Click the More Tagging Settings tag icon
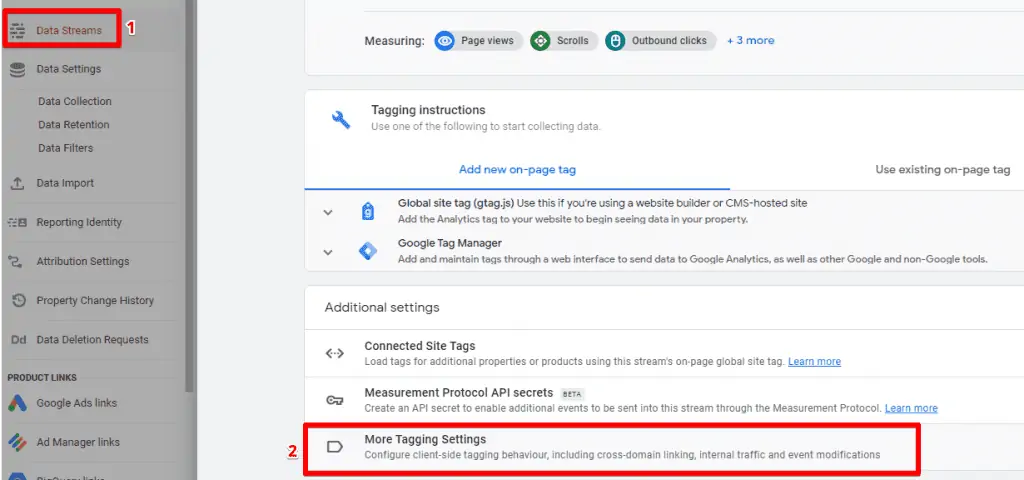Image resolution: width=1024 pixels, height=480 pixels. pos(334,447)
